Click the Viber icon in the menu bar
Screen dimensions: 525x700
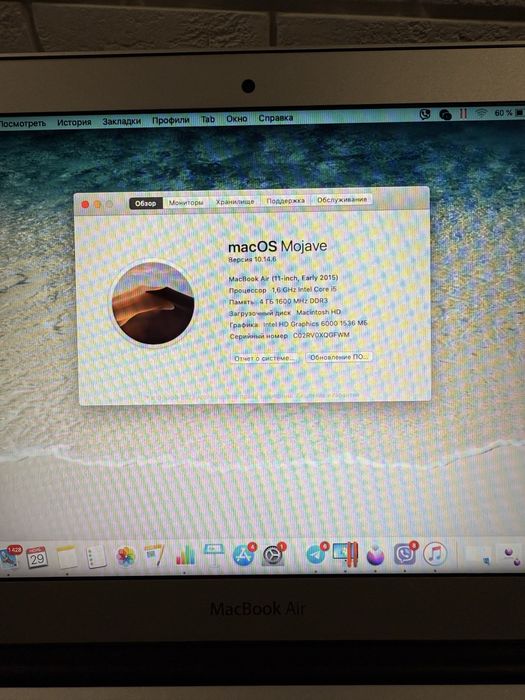click(x=425, y=115)
